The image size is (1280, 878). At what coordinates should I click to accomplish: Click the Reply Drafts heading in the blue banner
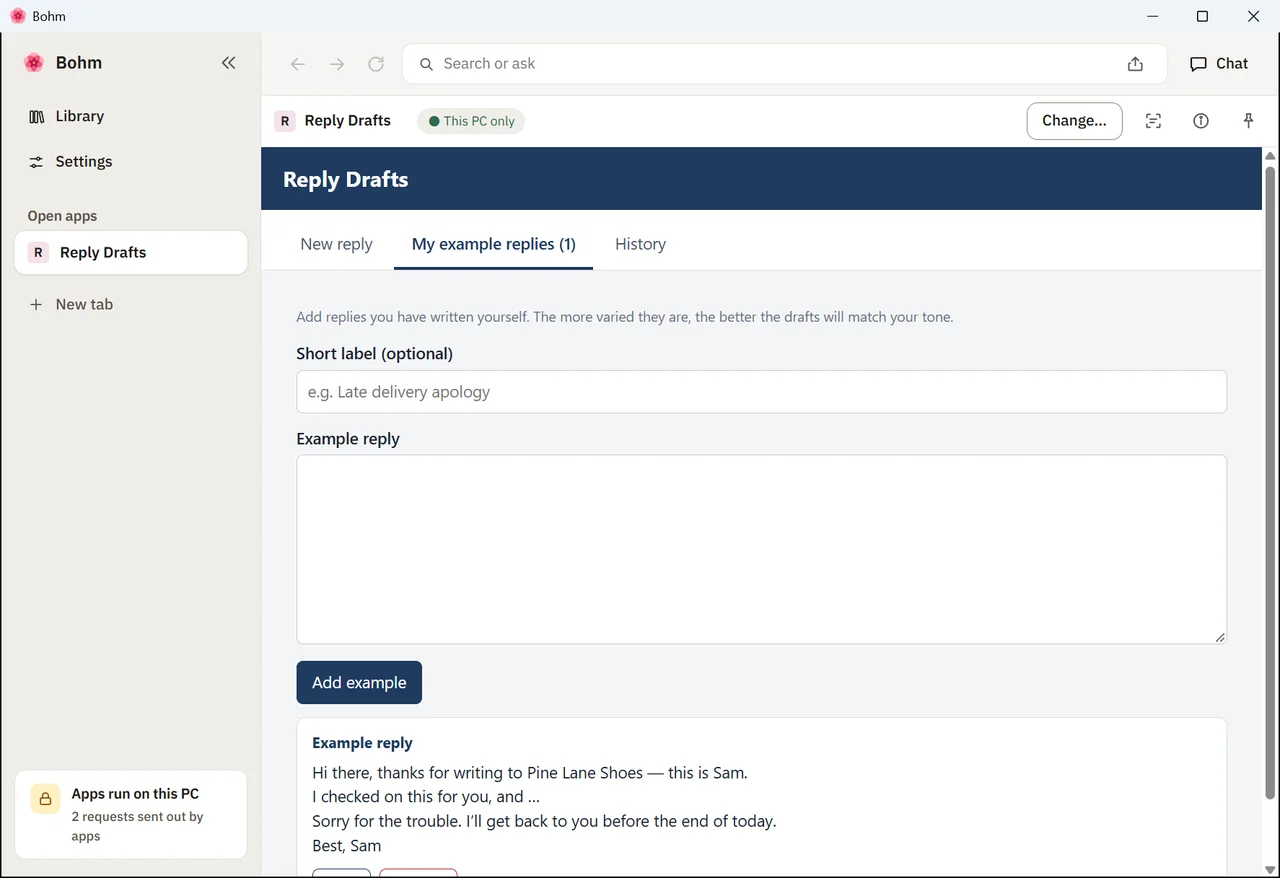point(346,180)
